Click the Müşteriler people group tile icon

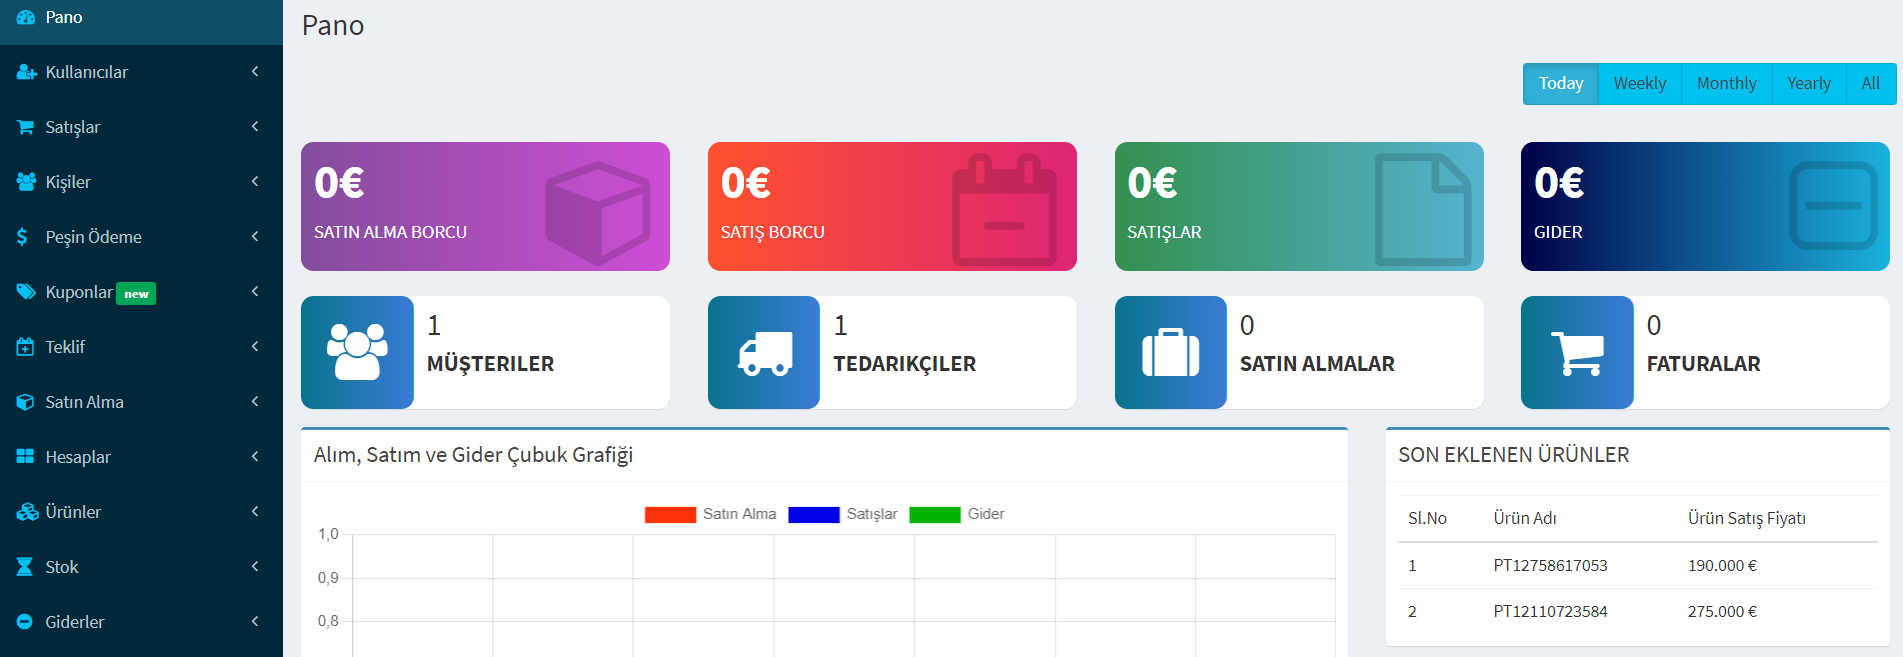(357, 352)
